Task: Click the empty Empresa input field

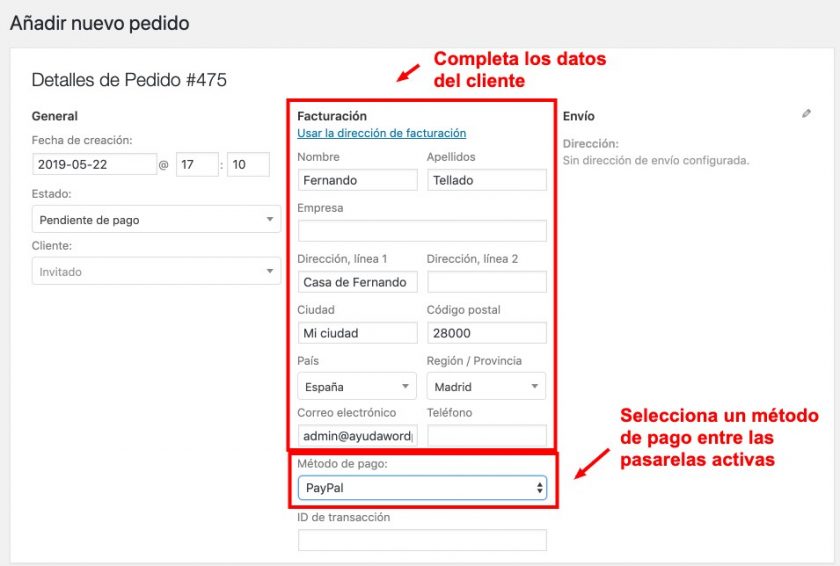Action: [422, 231]
